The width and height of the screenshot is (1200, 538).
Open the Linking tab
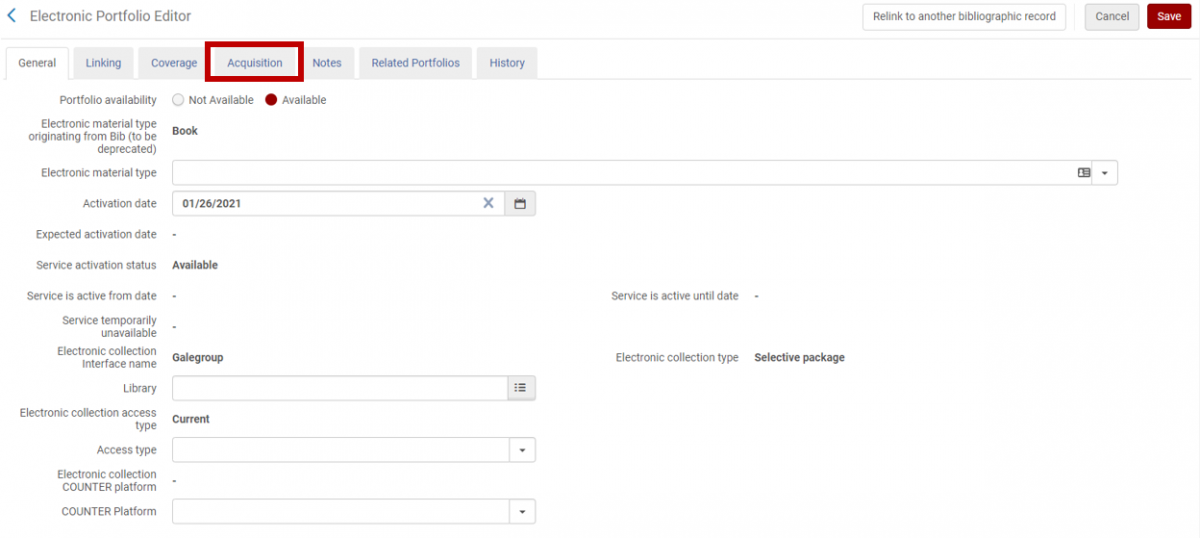pos(103,63)
